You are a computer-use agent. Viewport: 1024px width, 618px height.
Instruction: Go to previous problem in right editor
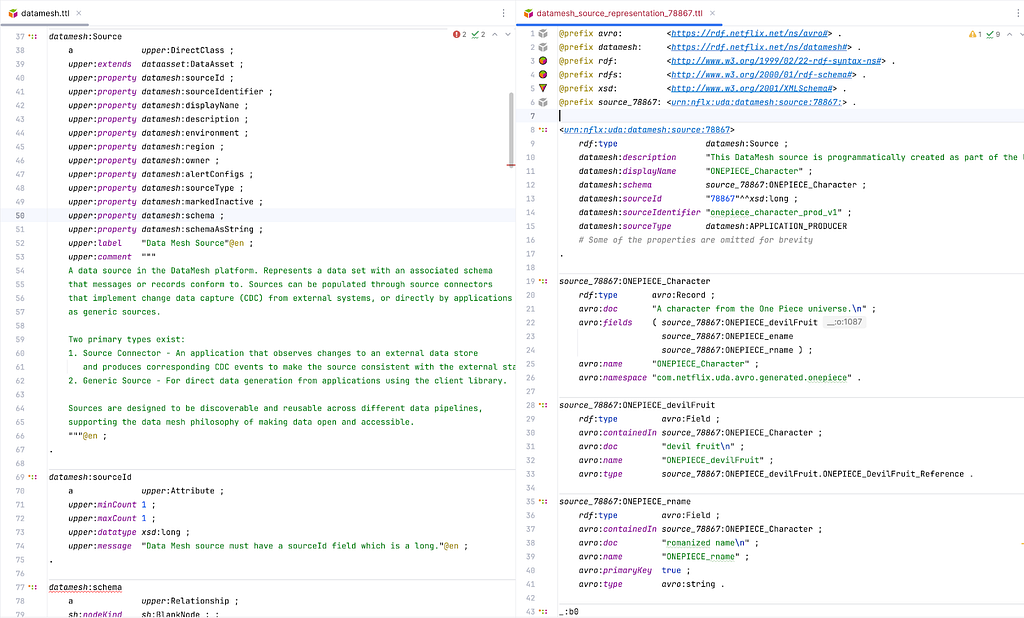pyautogui.click(x=1010, y=35)
